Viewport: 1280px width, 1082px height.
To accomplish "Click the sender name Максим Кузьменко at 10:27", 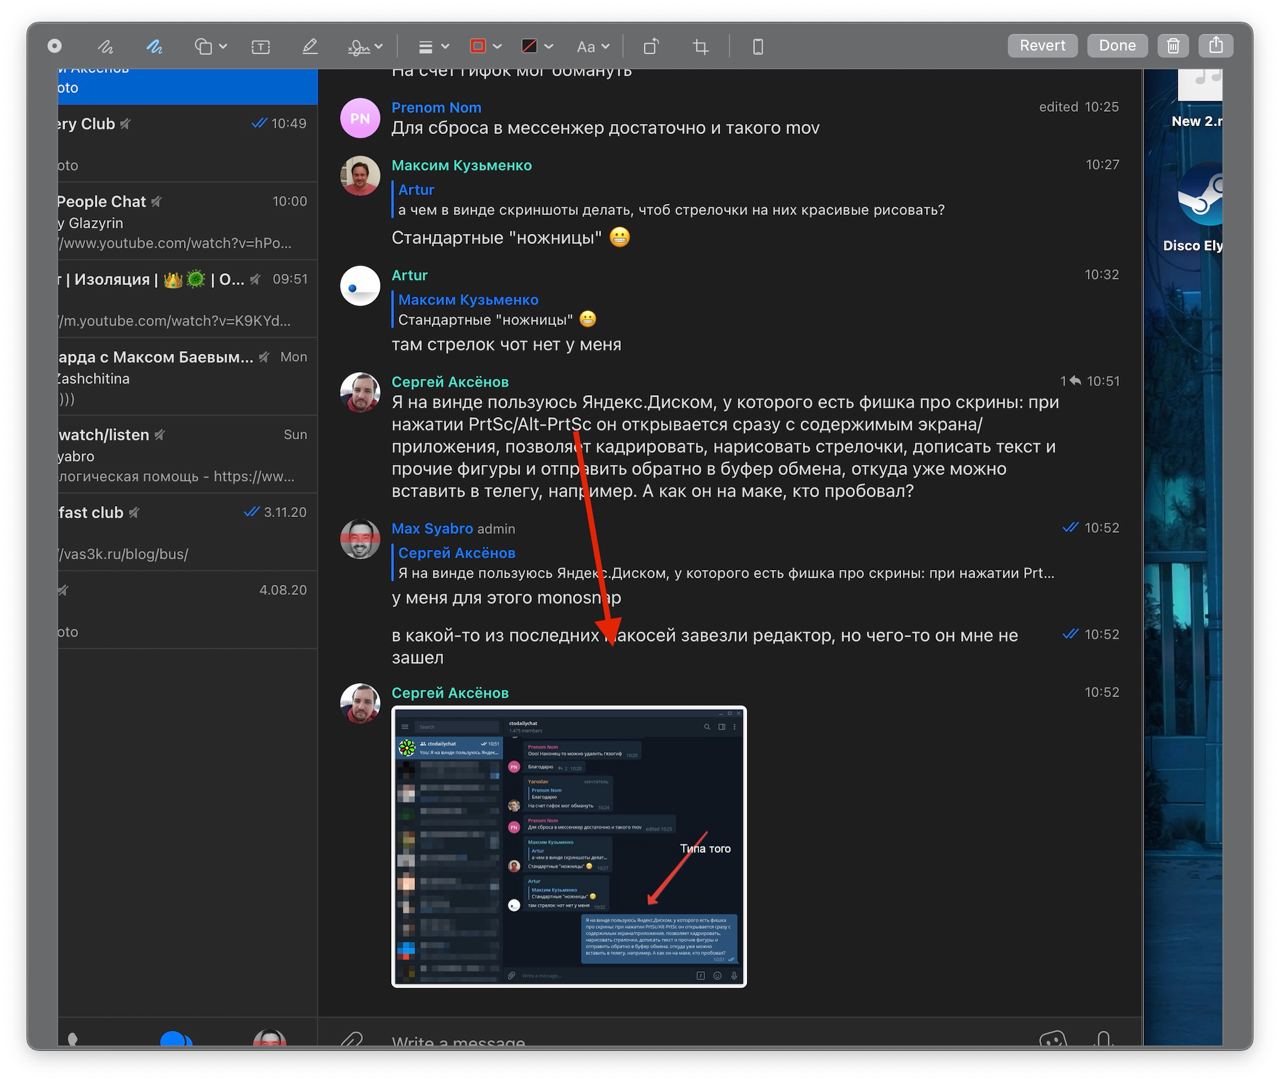I will tap(461, 165).
